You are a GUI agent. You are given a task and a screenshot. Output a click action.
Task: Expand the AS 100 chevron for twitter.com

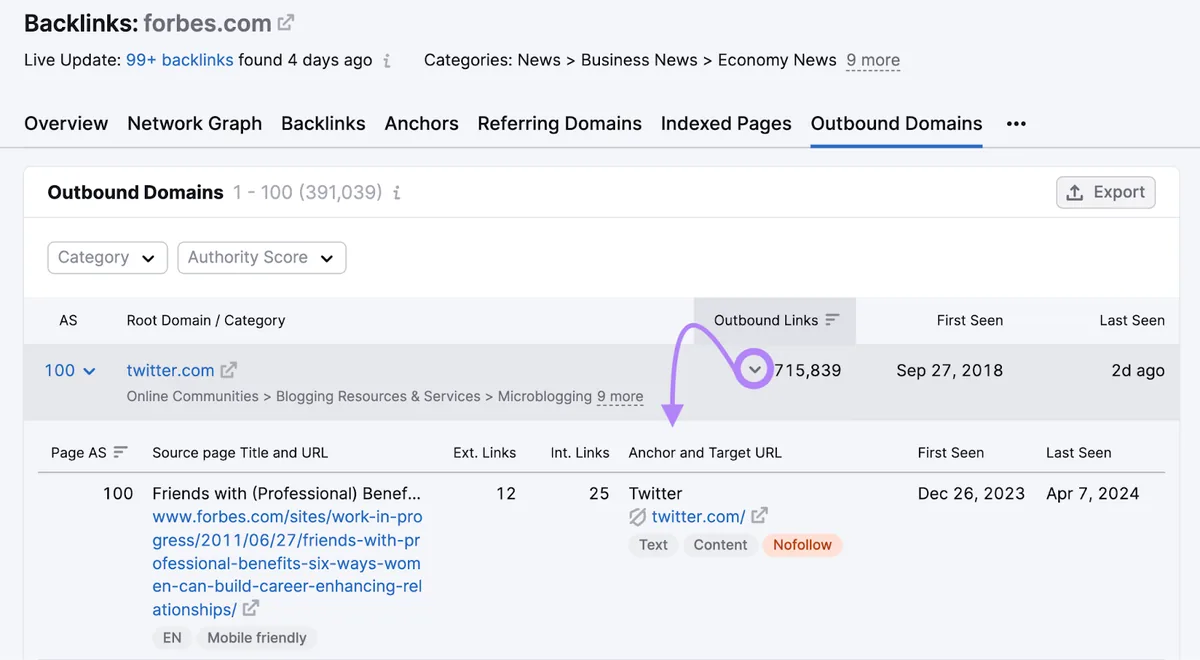tap(89, 371)
